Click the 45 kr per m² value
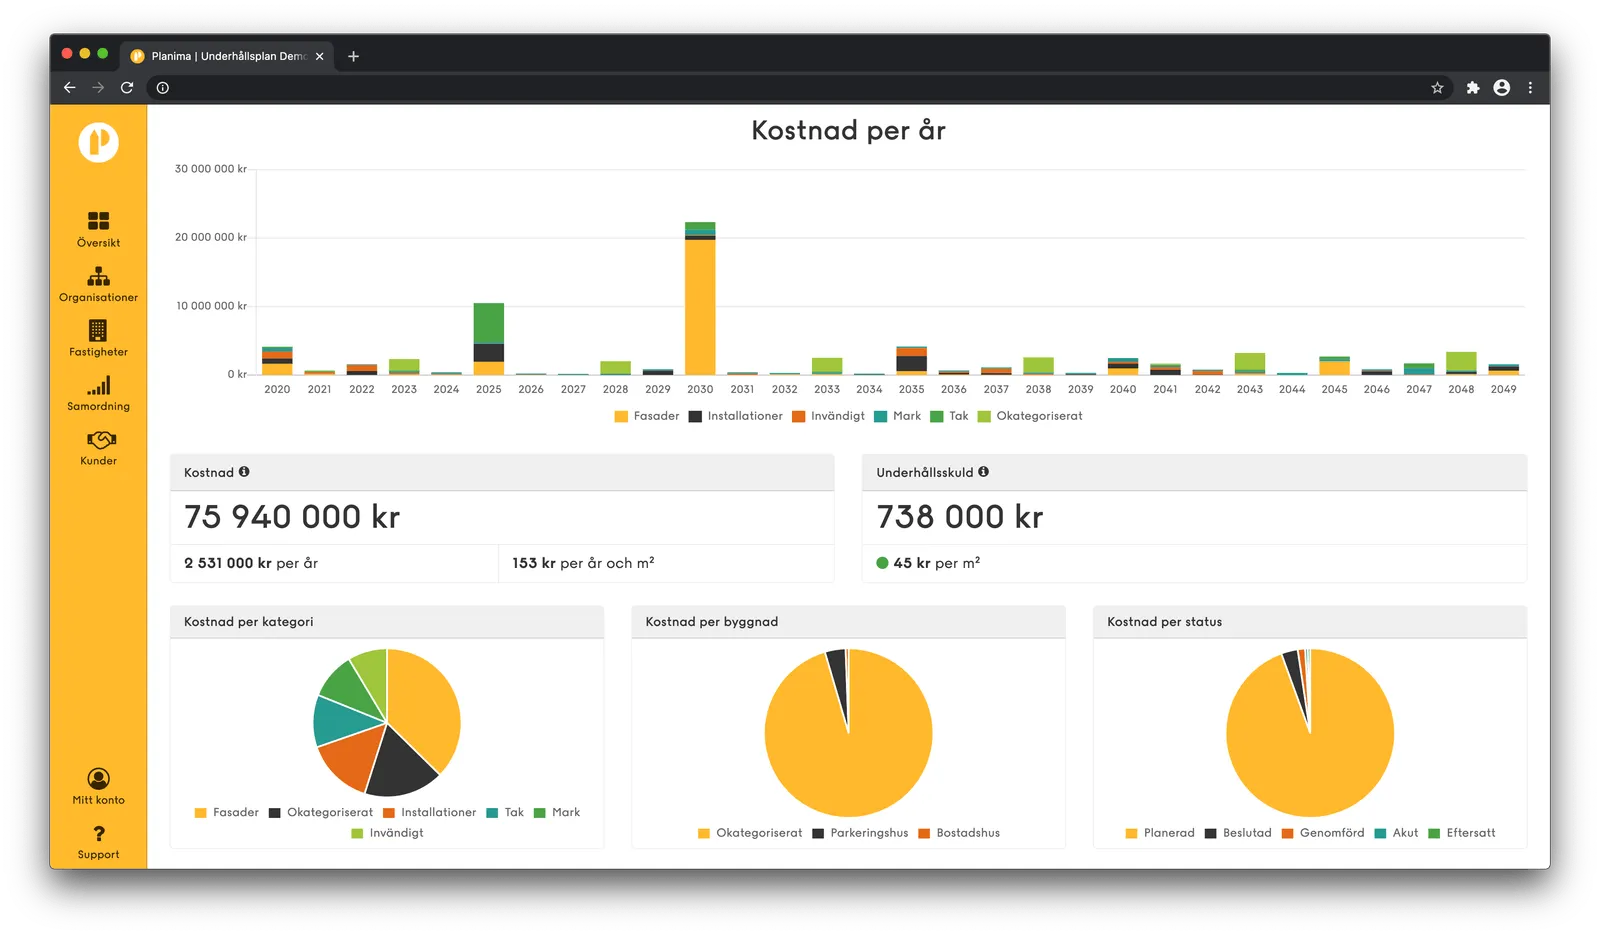 (x=937, y=563)
